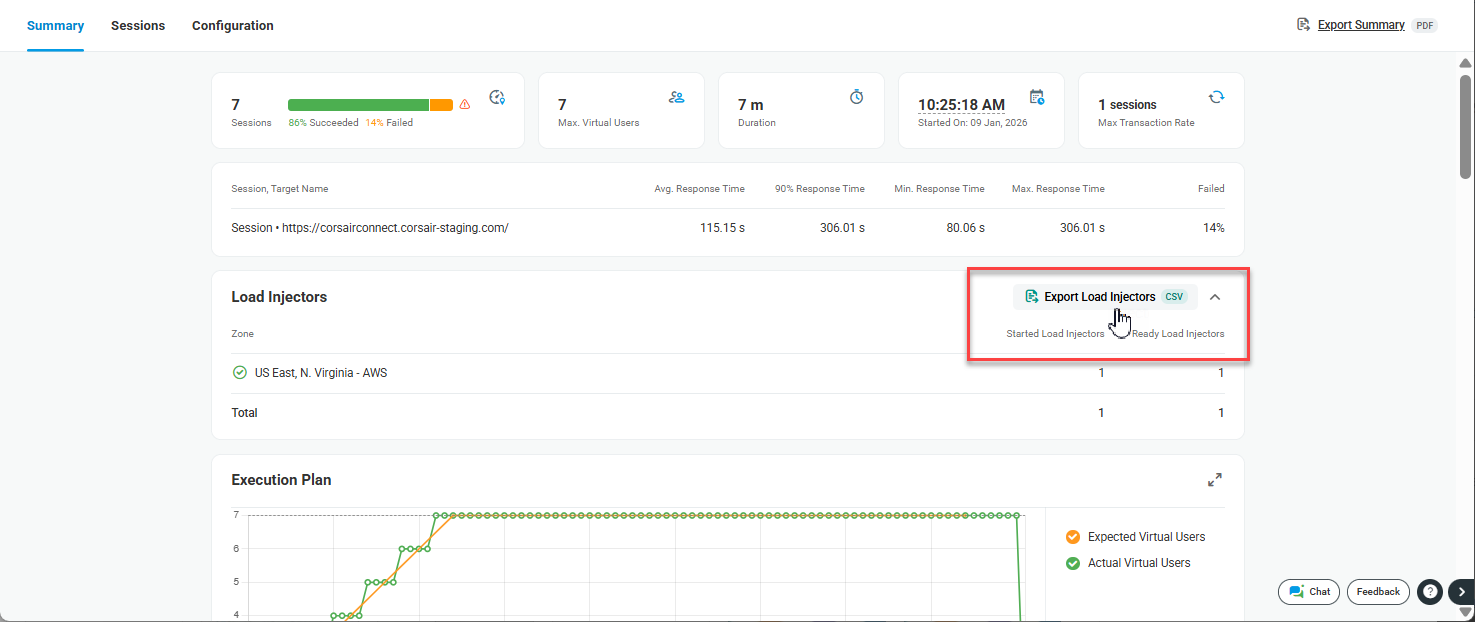This screenshot has width=1475, height=622.
Task: Click the Export Summary PDF link
Action: click(x=1360, y=25)
